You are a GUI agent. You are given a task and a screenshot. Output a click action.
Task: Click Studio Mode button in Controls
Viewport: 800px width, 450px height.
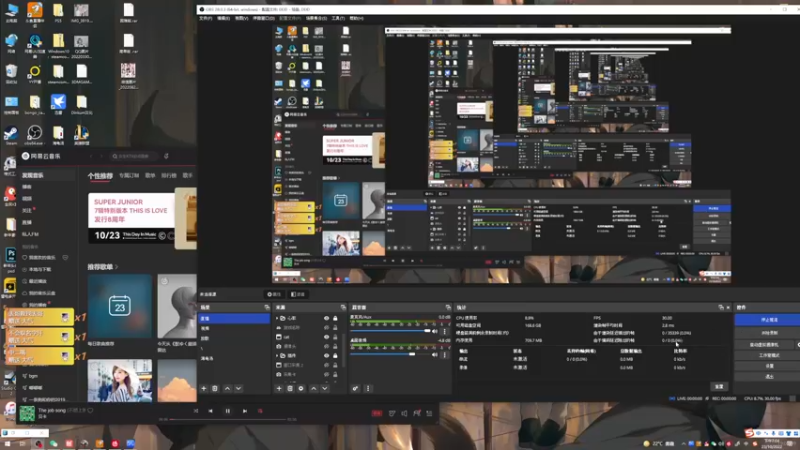(767, 355)
